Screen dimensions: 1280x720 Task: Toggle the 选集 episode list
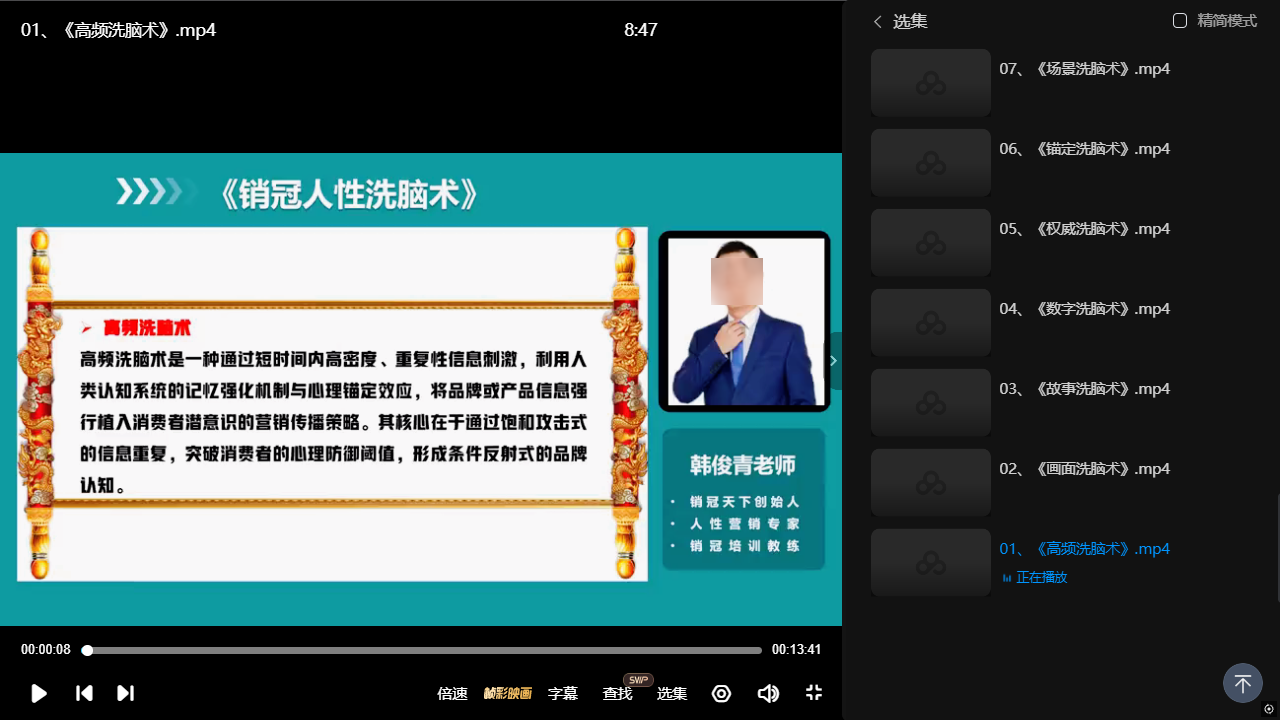[x=671, y=693]
